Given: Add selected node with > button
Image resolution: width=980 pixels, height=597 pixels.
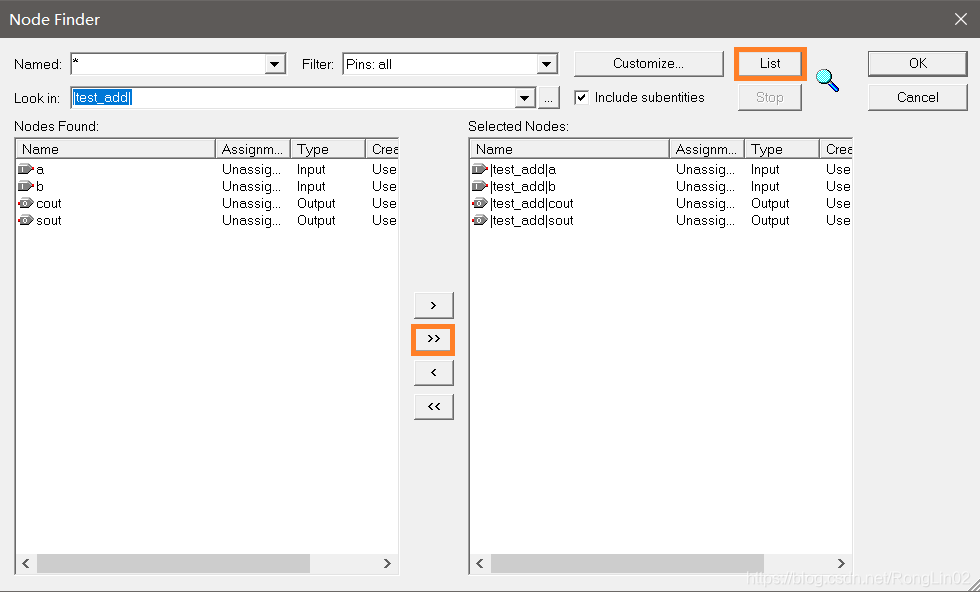Looking at the screenshot, I should click(433, 306).
